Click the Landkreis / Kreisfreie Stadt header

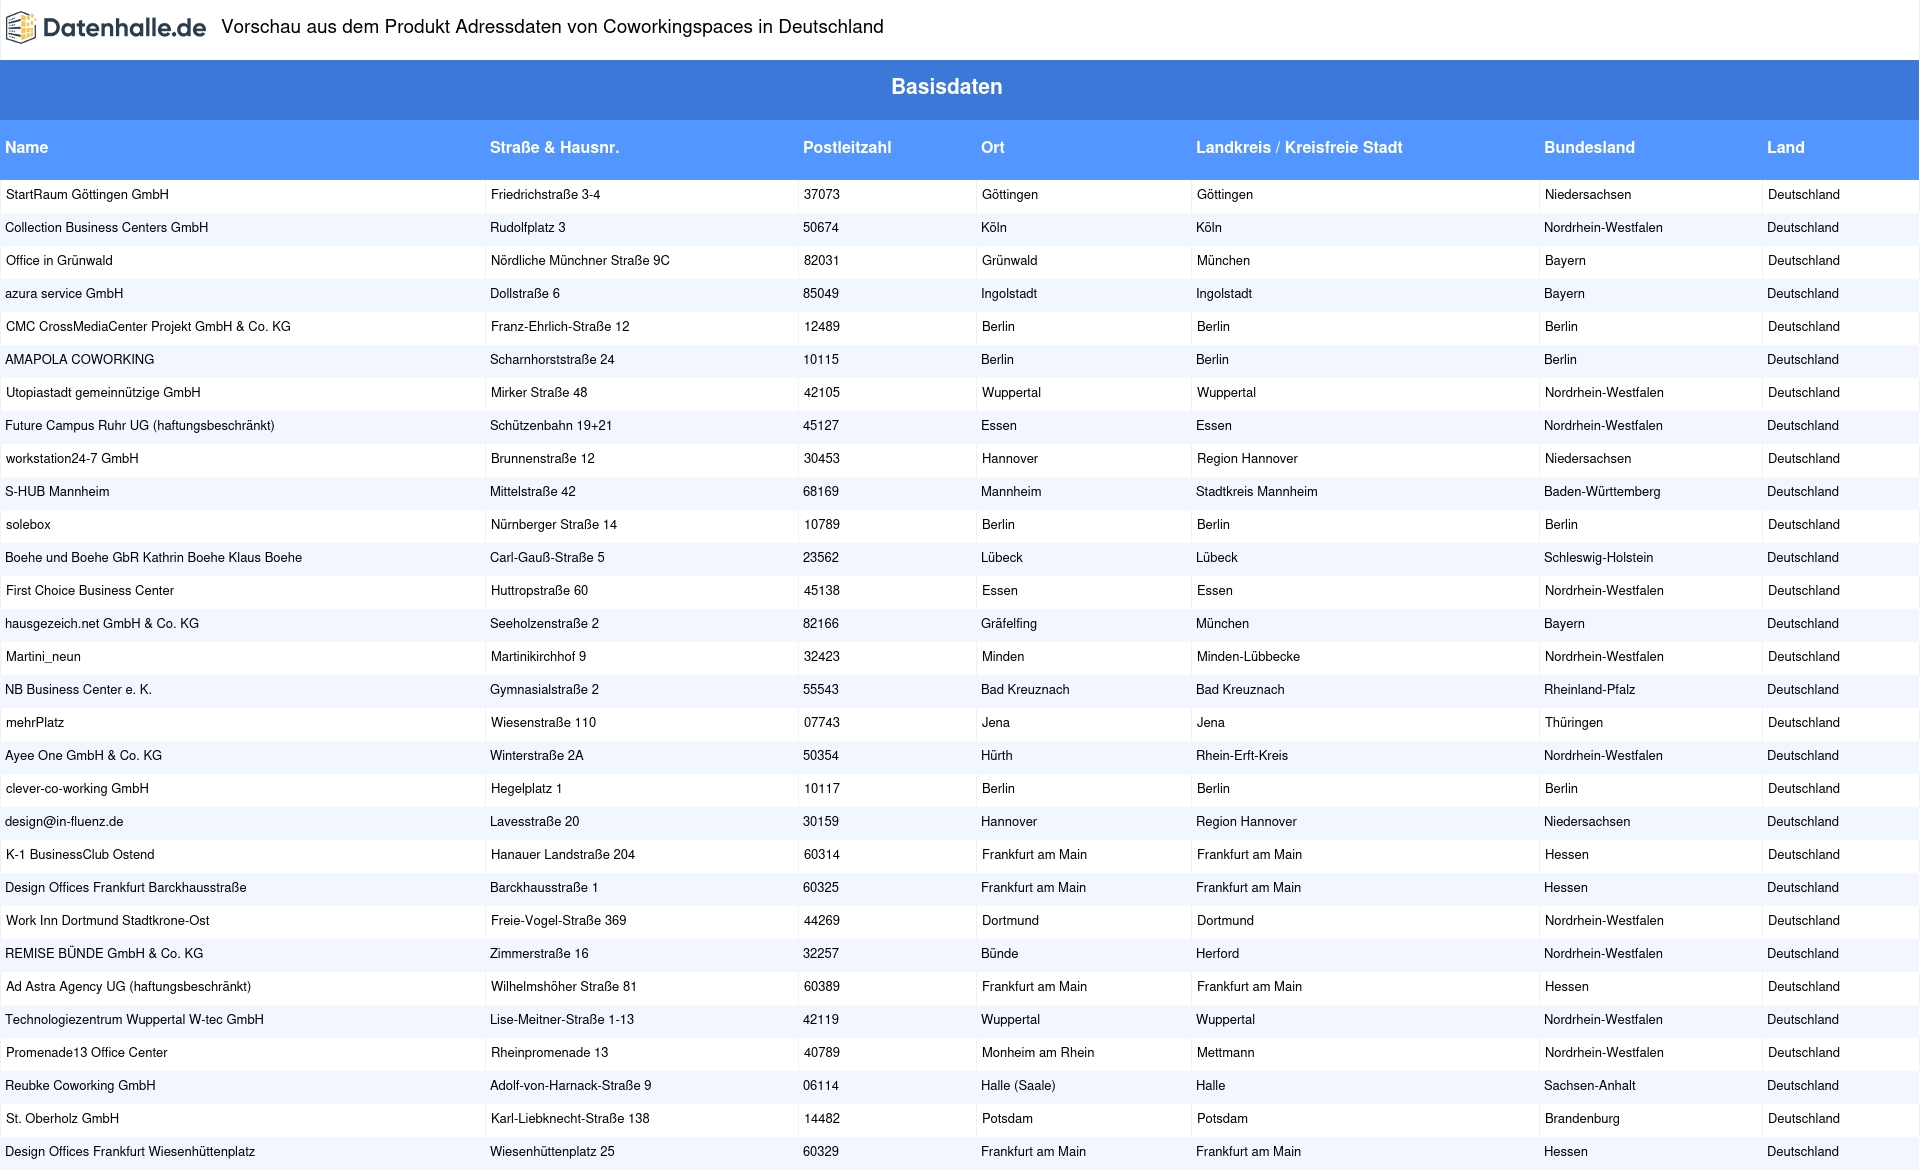click(x=1299, y=148)
